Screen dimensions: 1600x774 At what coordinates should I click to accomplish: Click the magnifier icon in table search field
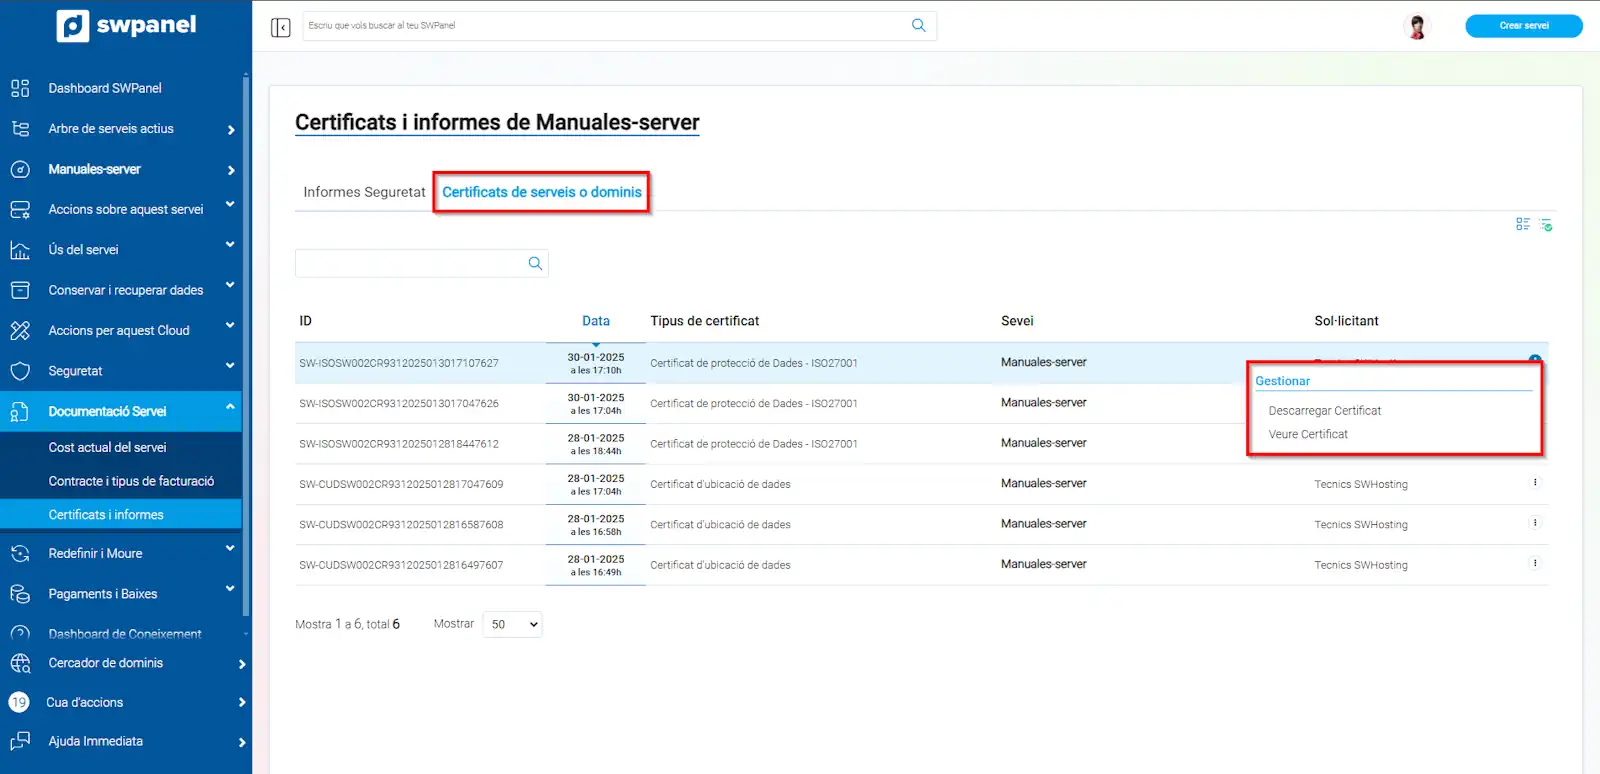point(535,263)
